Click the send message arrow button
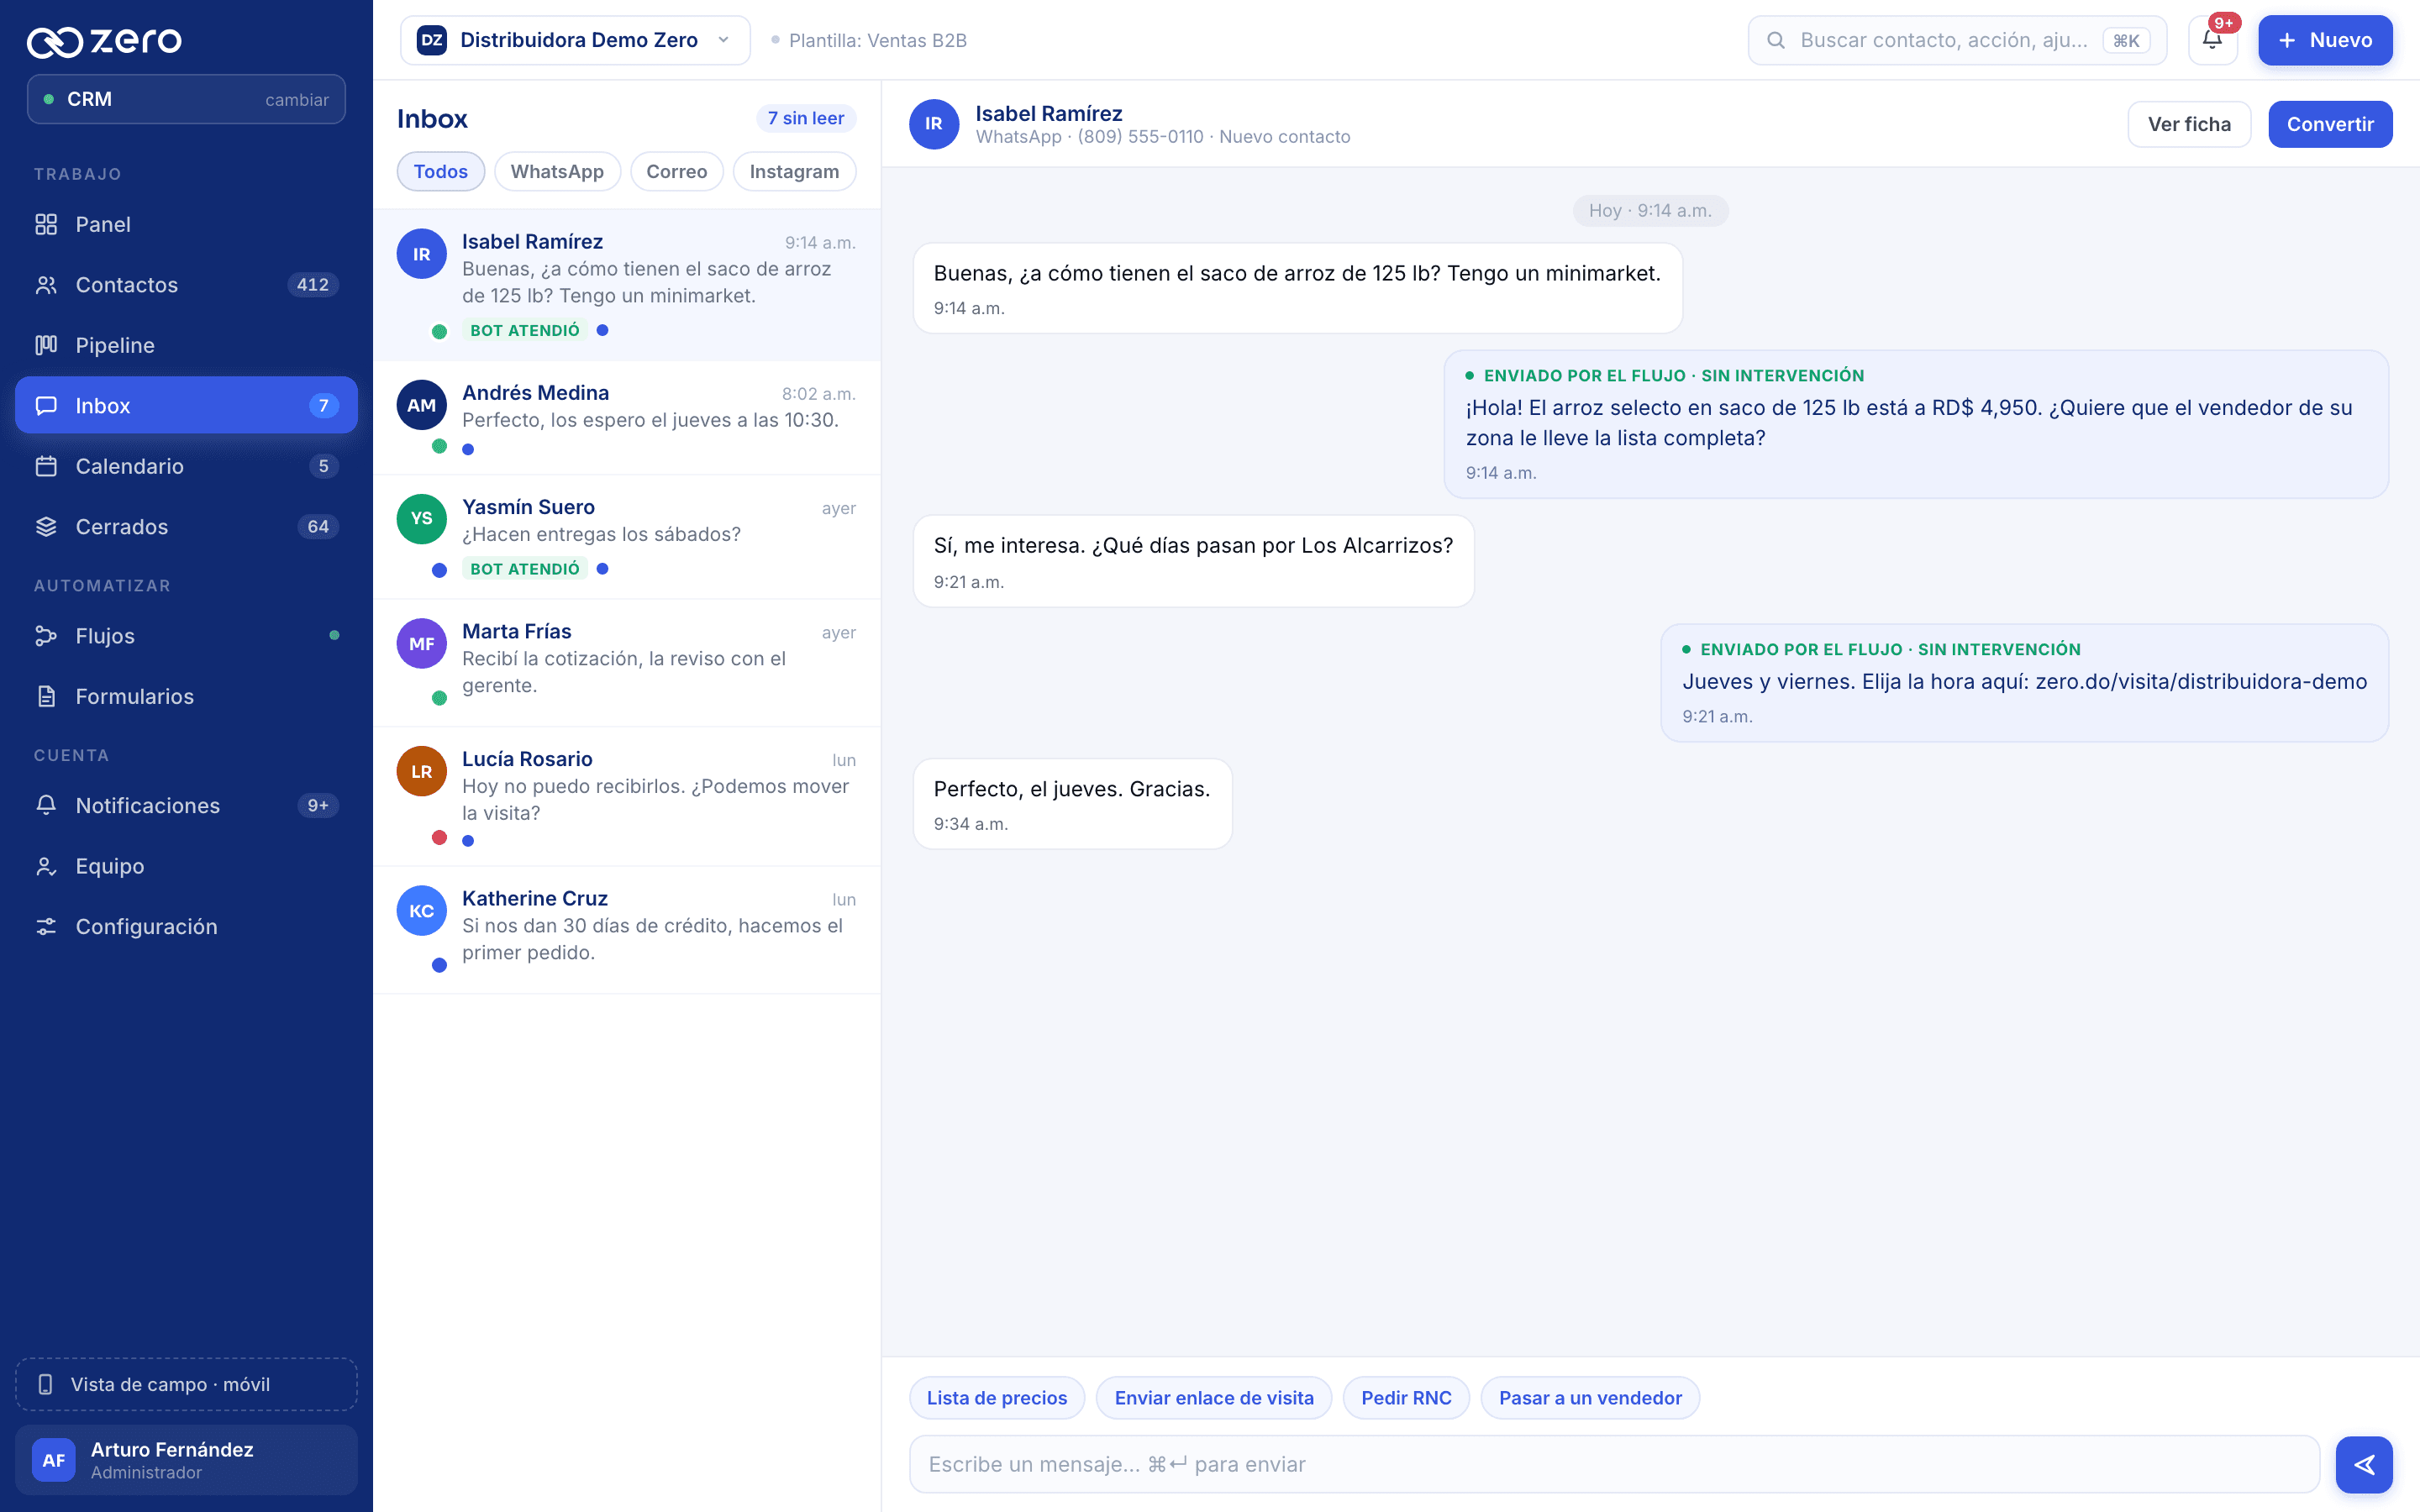2420x1512 pixels. pos(2364,1464)
